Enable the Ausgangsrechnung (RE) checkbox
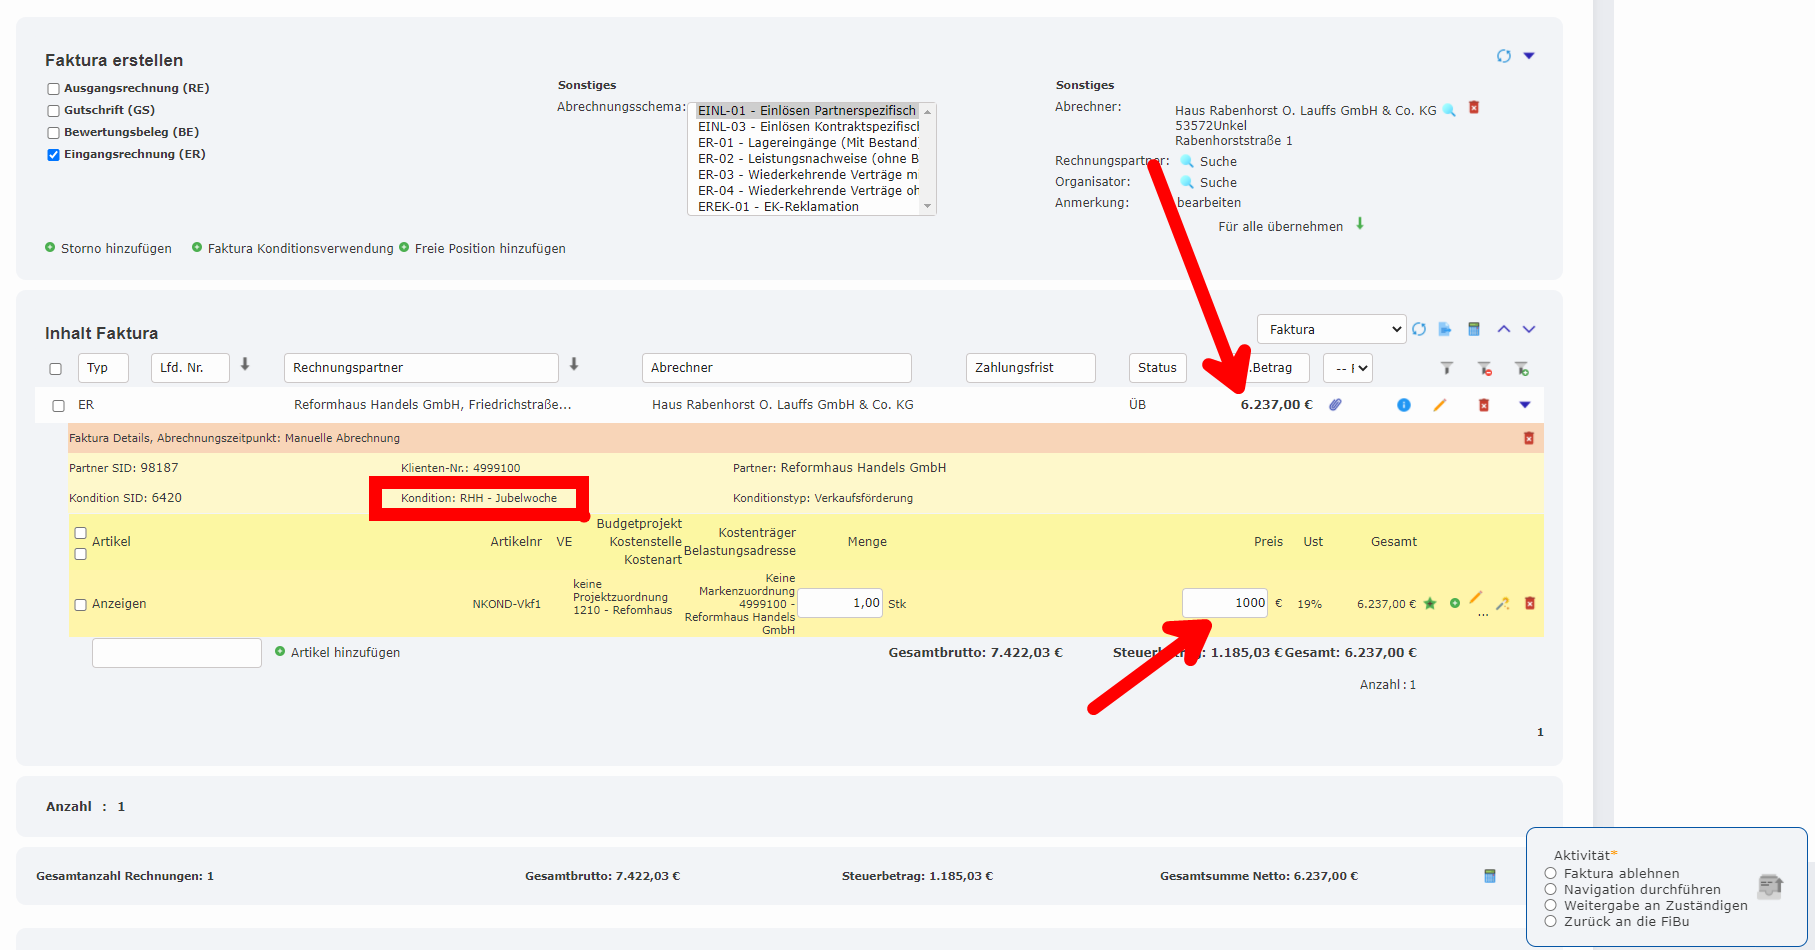 [x=52, y=88]
